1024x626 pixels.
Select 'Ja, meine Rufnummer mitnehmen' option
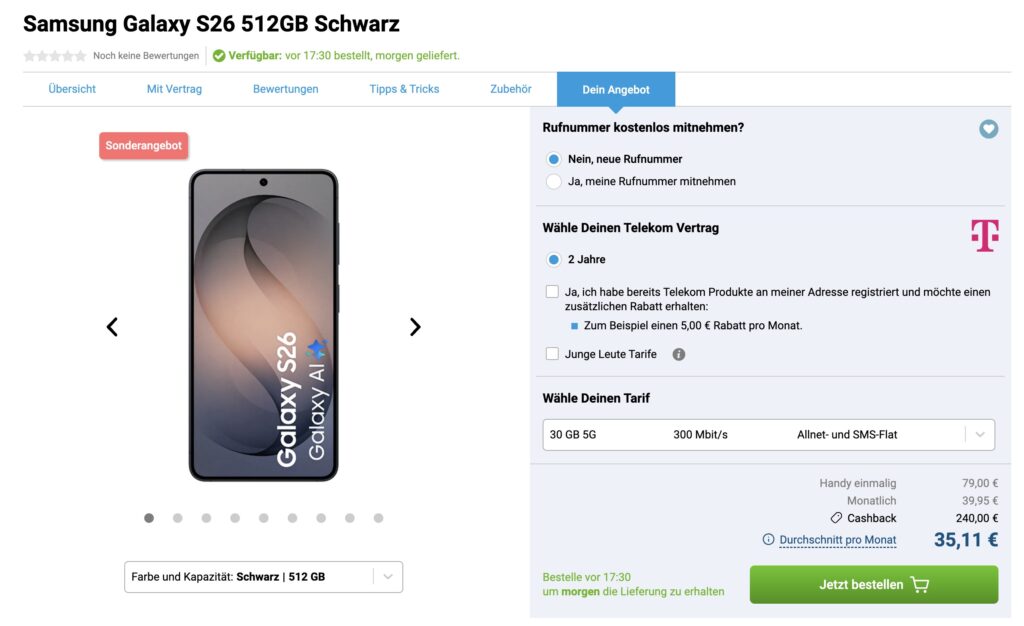[x=554, y=182]
